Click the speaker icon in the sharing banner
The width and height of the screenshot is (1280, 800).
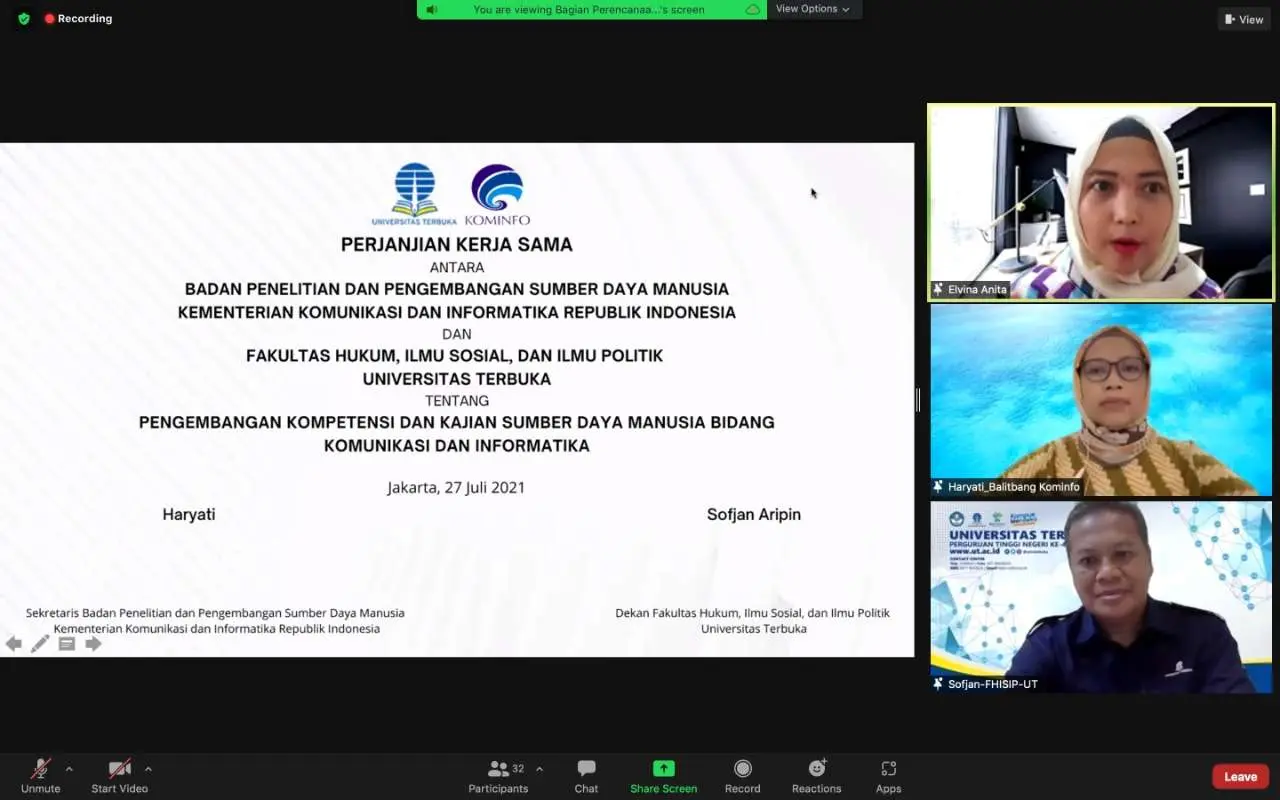(432, 9)
